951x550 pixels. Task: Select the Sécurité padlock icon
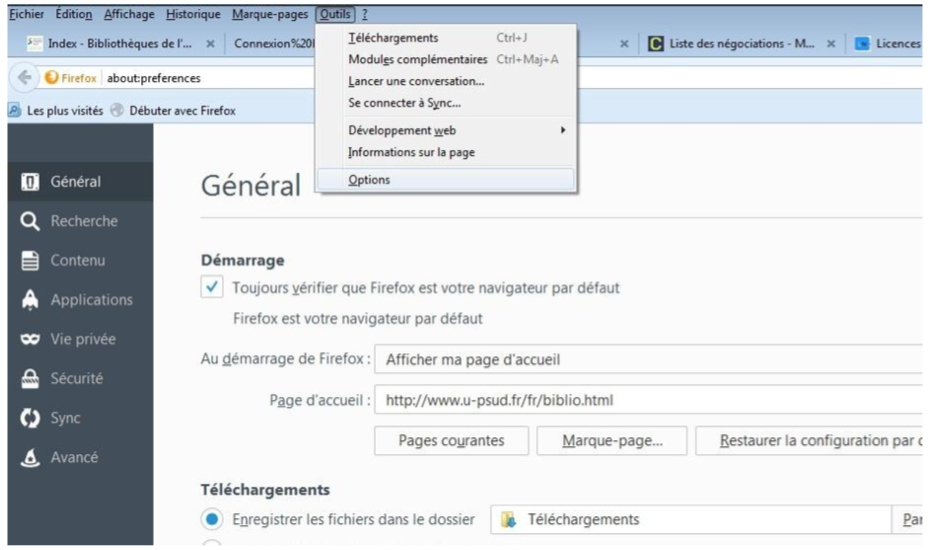tap(30, 378)
